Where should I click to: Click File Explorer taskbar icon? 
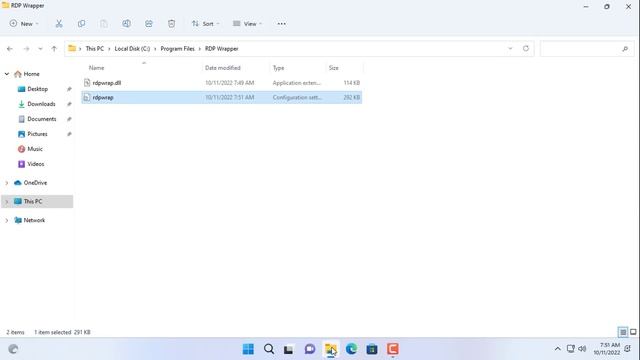click(331, 349)
